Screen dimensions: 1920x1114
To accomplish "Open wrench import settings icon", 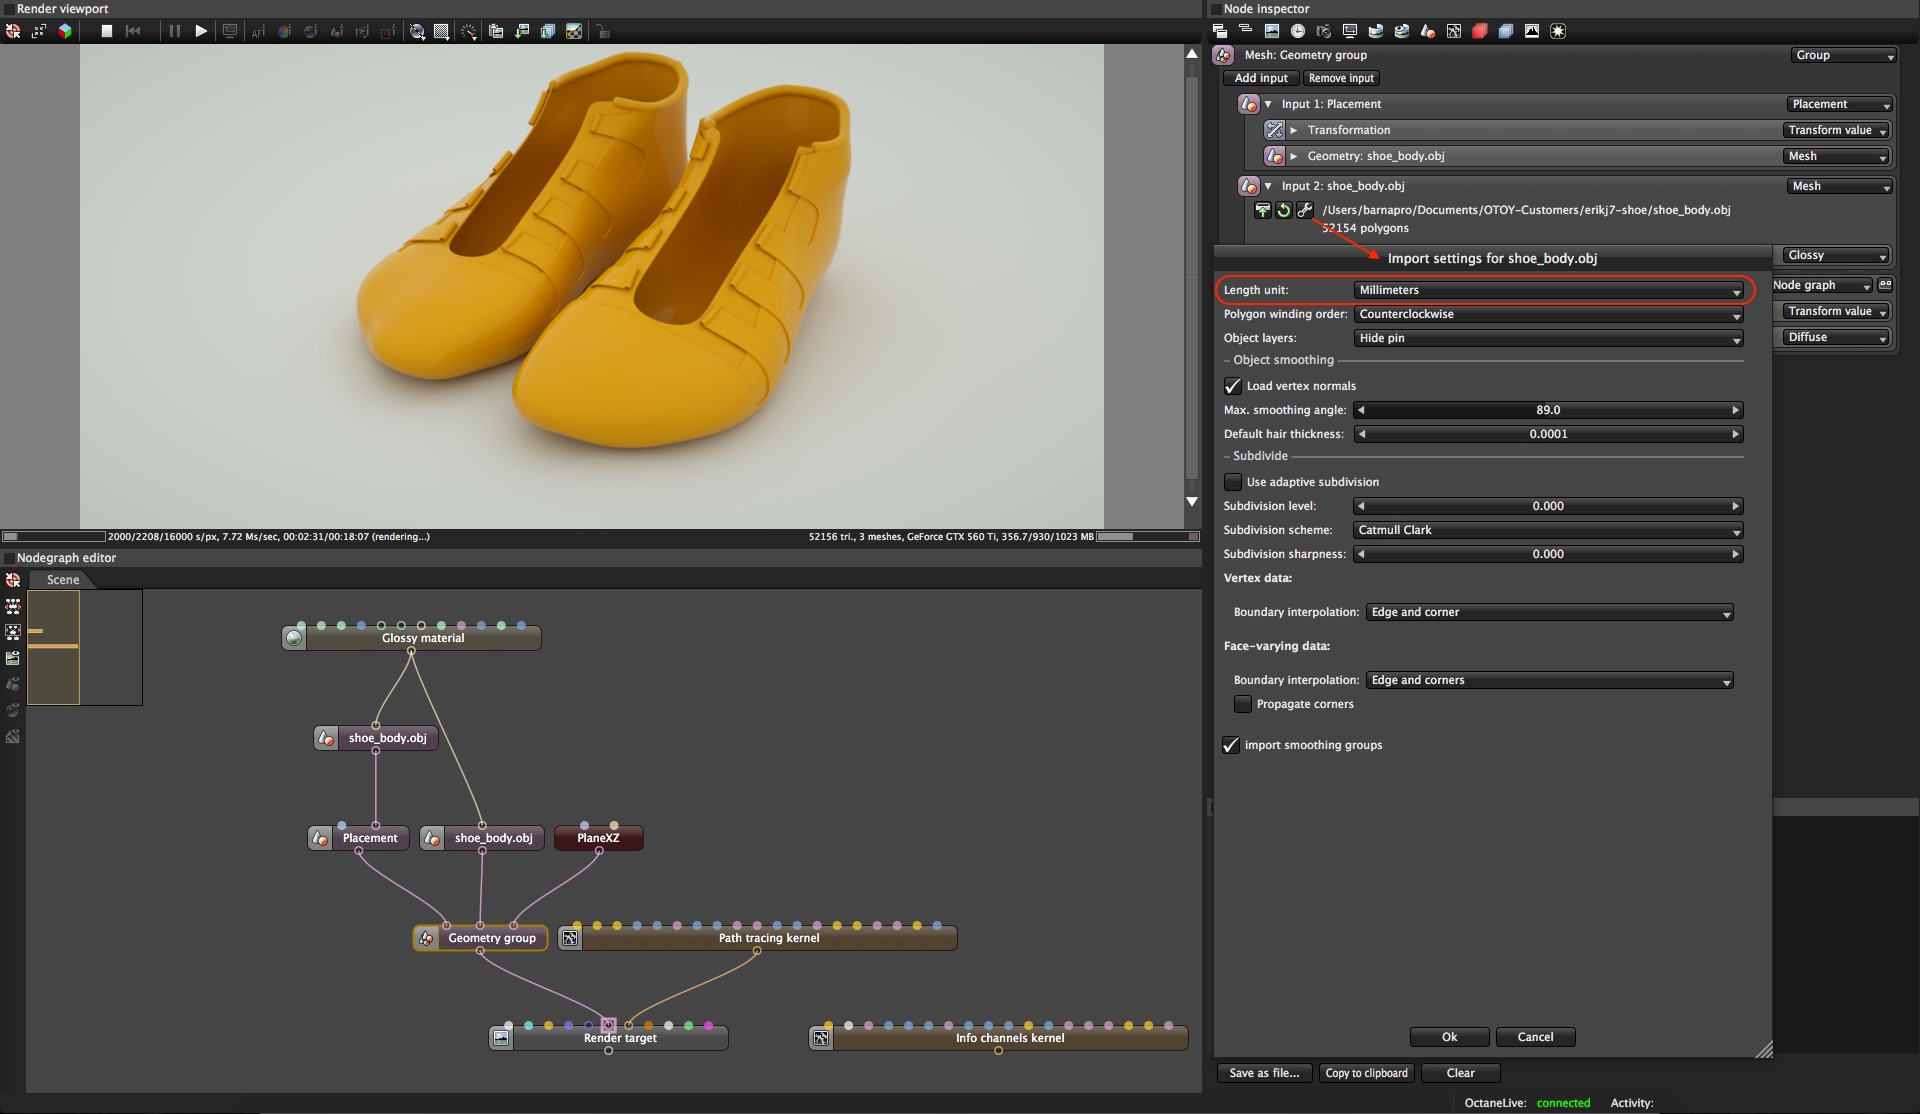I will (x=1305, y=210).
